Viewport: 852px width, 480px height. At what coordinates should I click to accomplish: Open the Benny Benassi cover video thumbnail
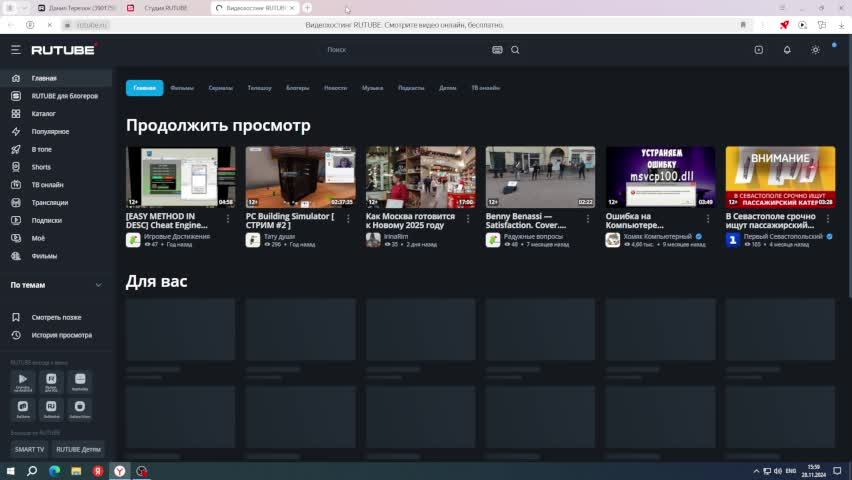pyautogui.click(x=540, y=177)
